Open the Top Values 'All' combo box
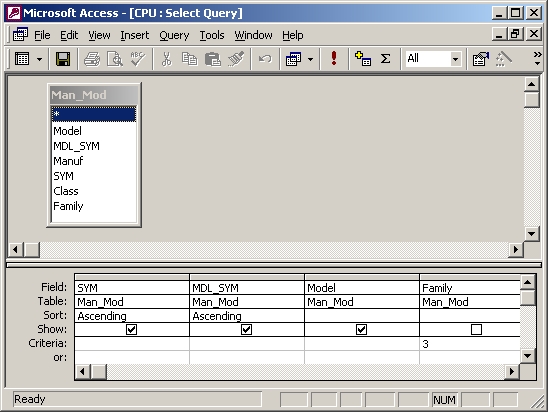Image resolution: width=548 pixels, height=412 pixels. [x=455, y=59]
